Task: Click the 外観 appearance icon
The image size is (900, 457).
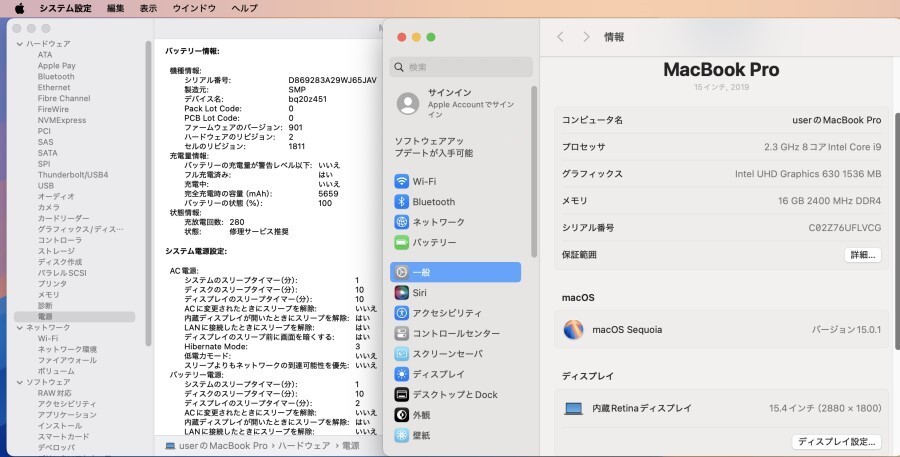Action: pos(402,415)
